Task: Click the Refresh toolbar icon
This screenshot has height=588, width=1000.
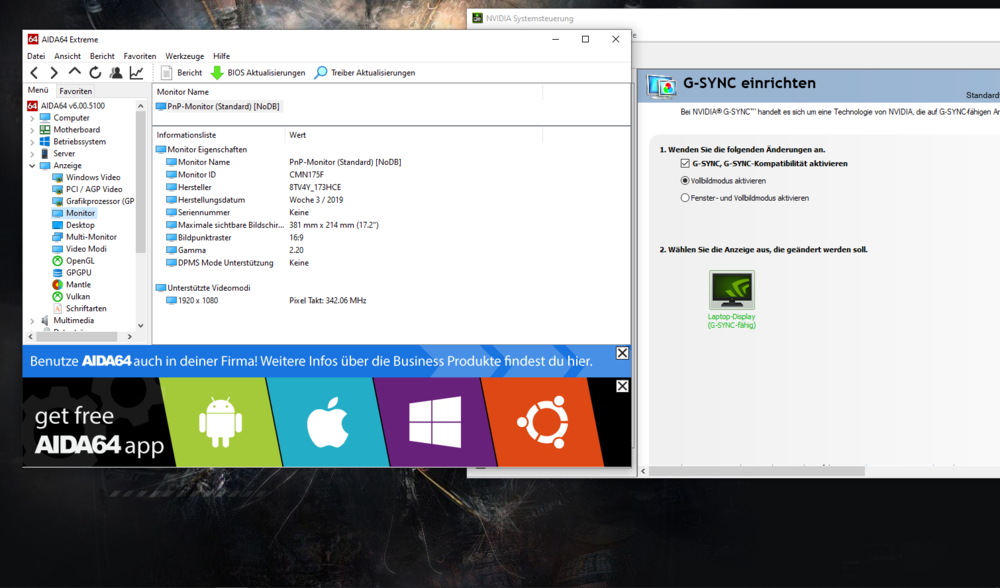Action: [95, 73]
